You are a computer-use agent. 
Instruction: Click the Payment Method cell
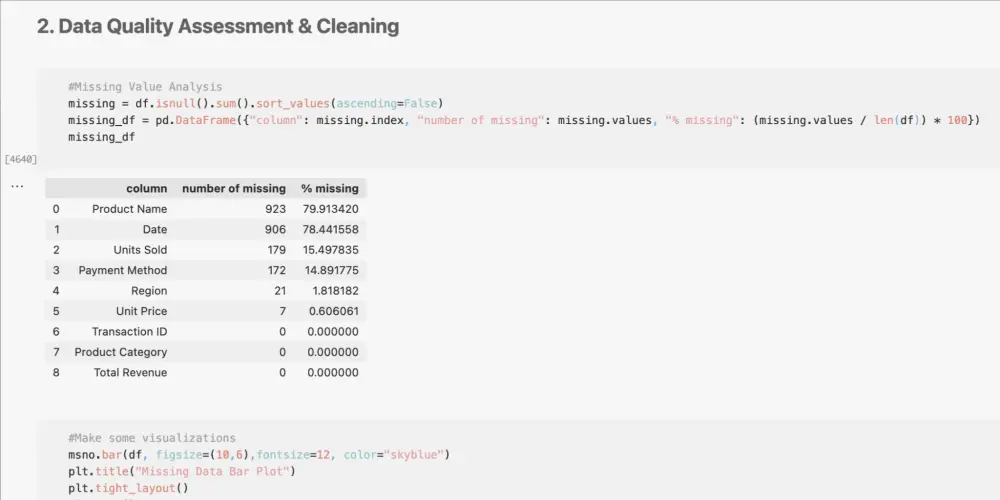pyautogui.click(x=122, y=270)
